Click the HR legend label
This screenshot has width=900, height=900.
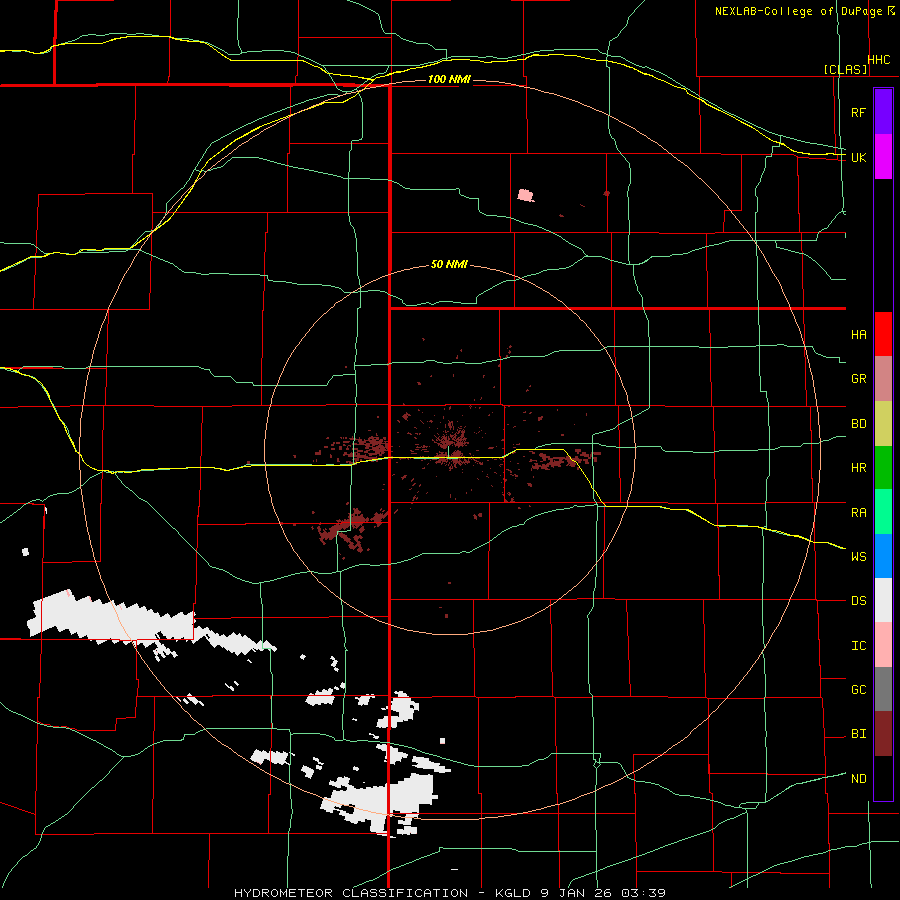858,468
